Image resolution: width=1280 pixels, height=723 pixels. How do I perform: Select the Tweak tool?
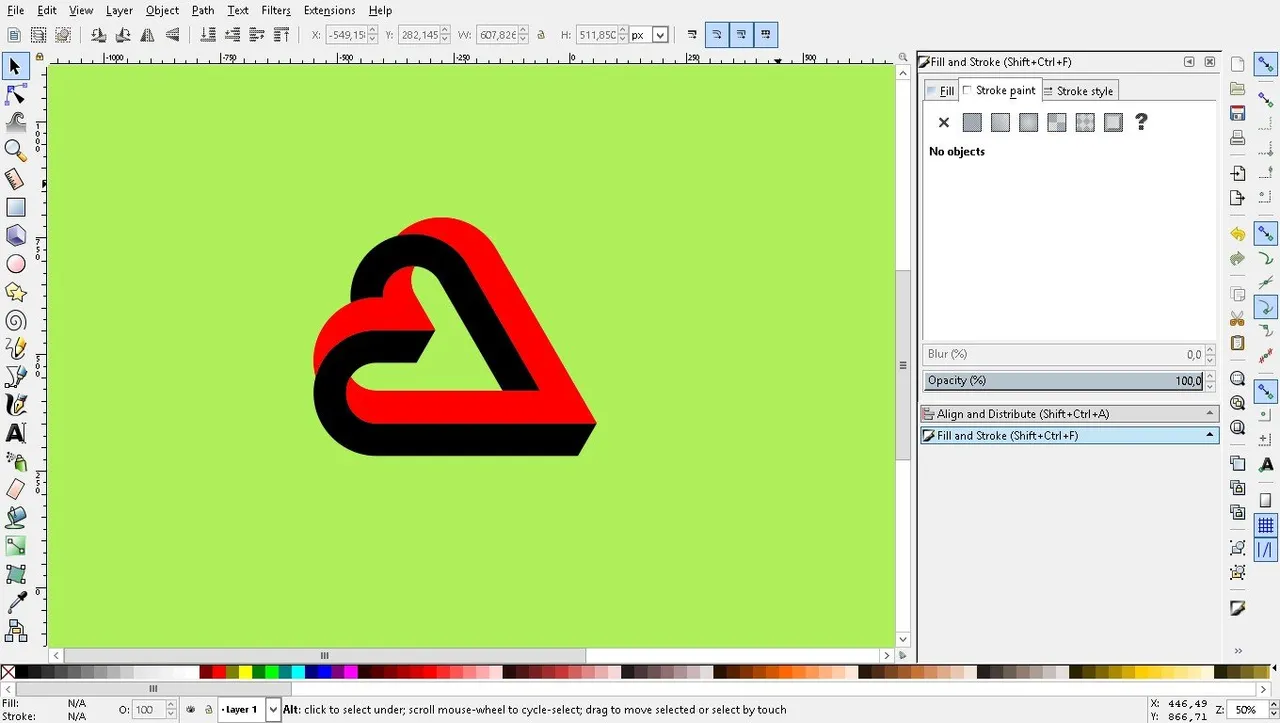pos(16,122)
